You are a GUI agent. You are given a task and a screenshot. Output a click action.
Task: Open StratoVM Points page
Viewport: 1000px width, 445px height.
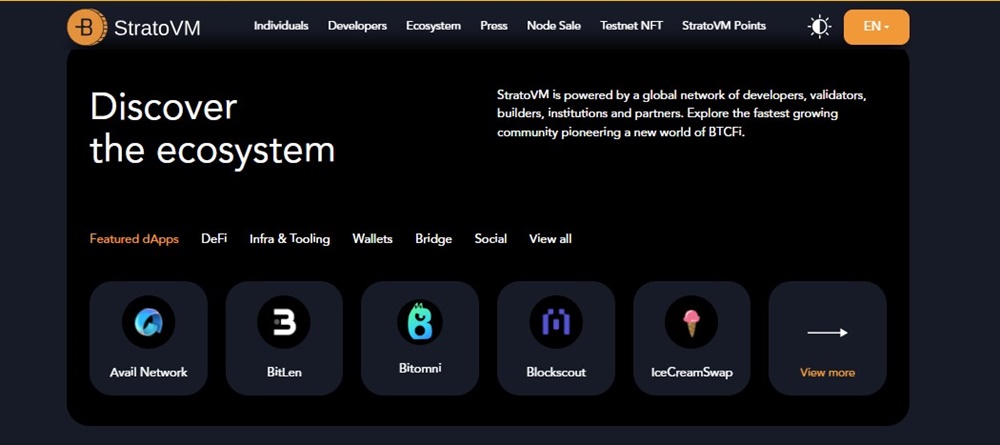[724, 26]
